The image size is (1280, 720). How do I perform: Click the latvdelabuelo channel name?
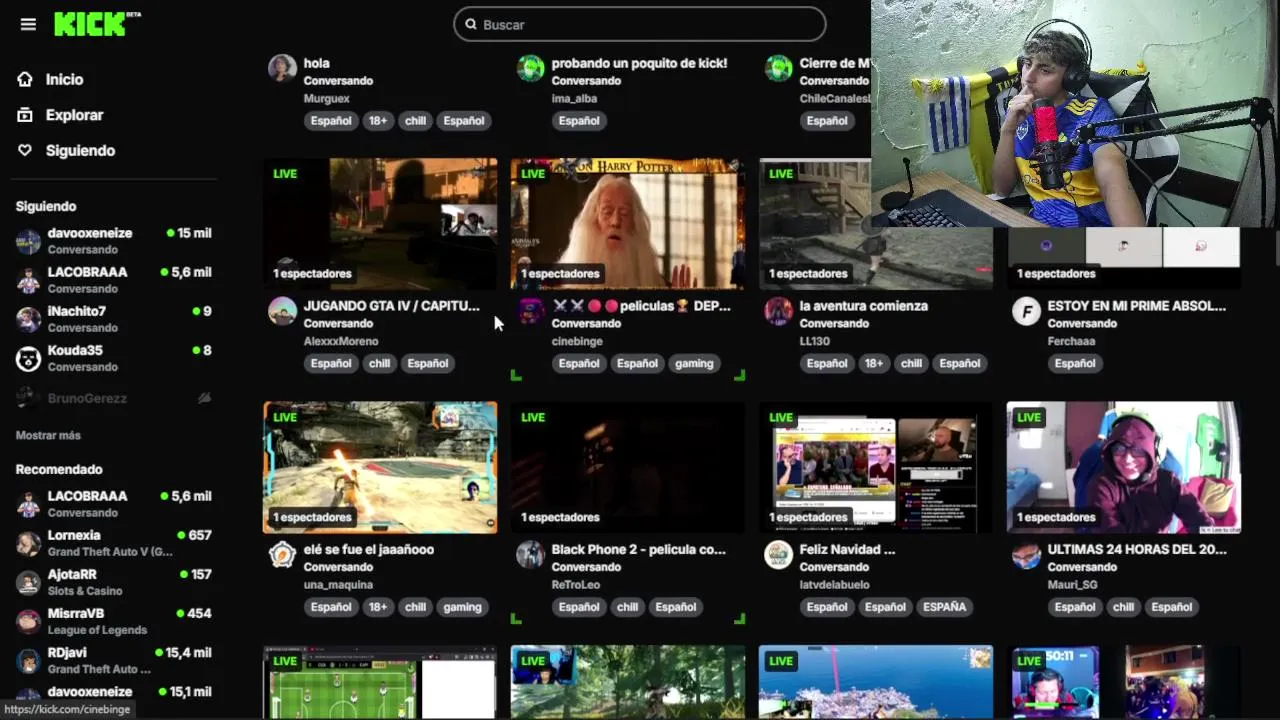tap(834, 585)
